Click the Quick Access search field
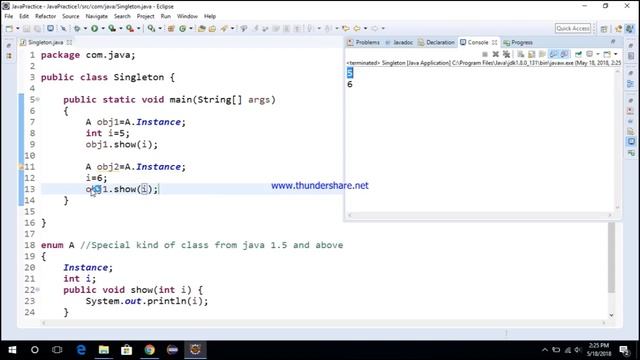640x360 pixels. click(x=573, y=29)
